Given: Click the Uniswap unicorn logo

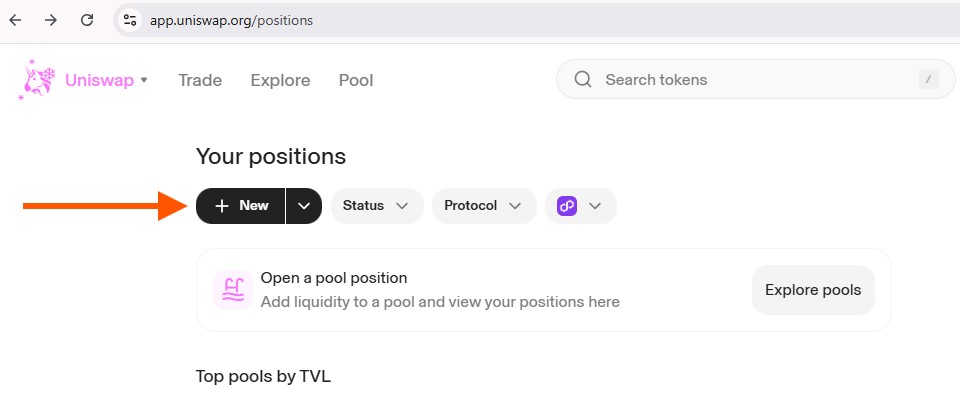Looking at the screenshot, I should [x=36, y=80].
